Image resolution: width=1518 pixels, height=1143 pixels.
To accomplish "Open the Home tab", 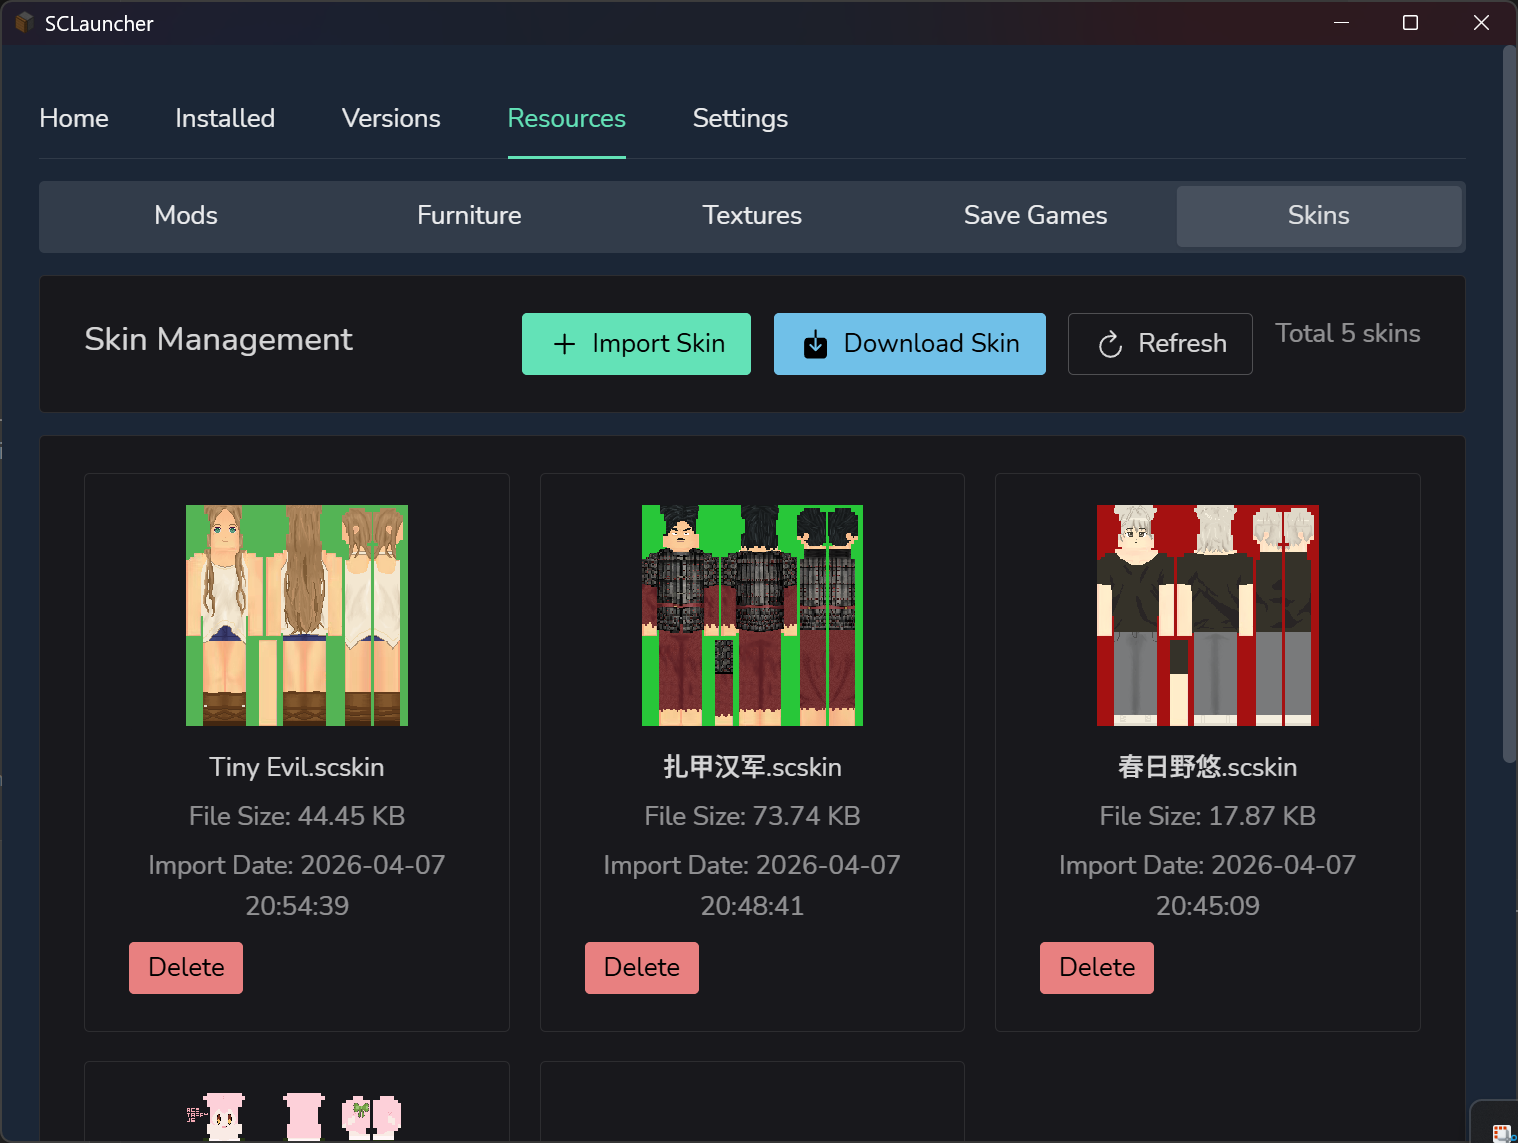I will 74,118.
